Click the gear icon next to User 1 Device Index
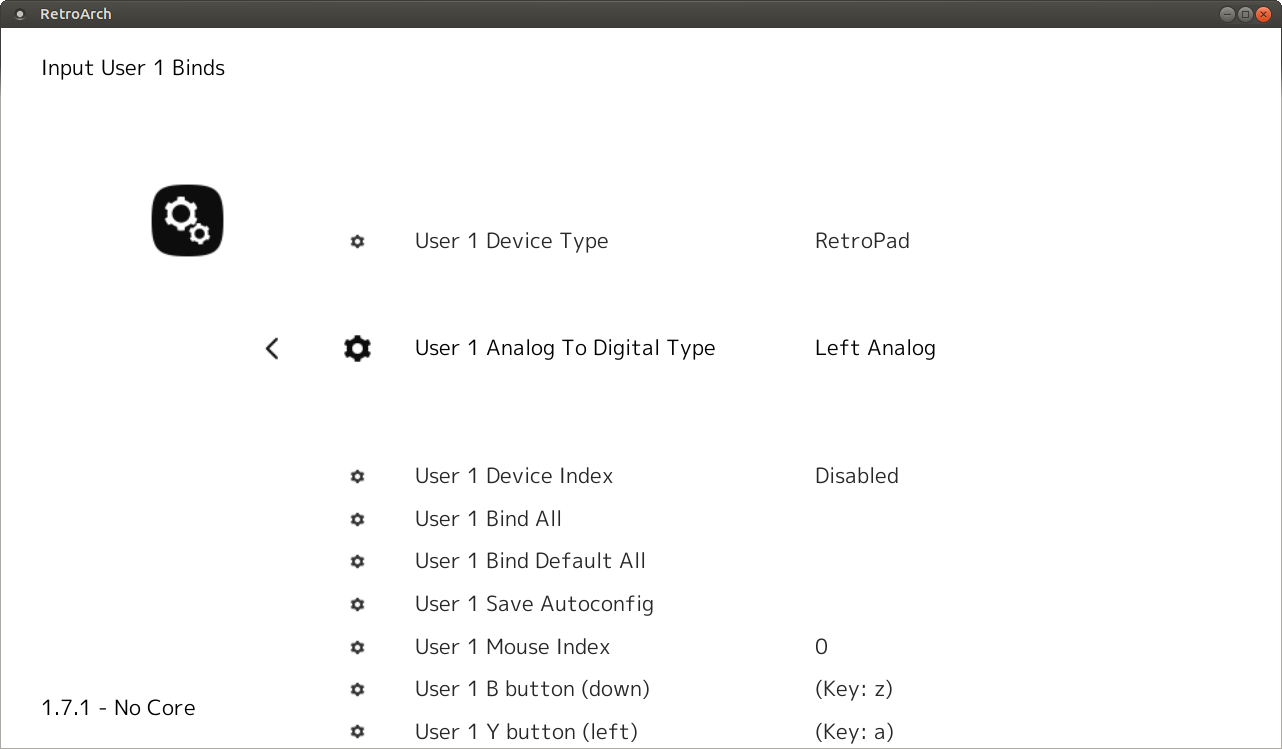This screenshot has height=749, width=1282. click(x=357, y=476)
